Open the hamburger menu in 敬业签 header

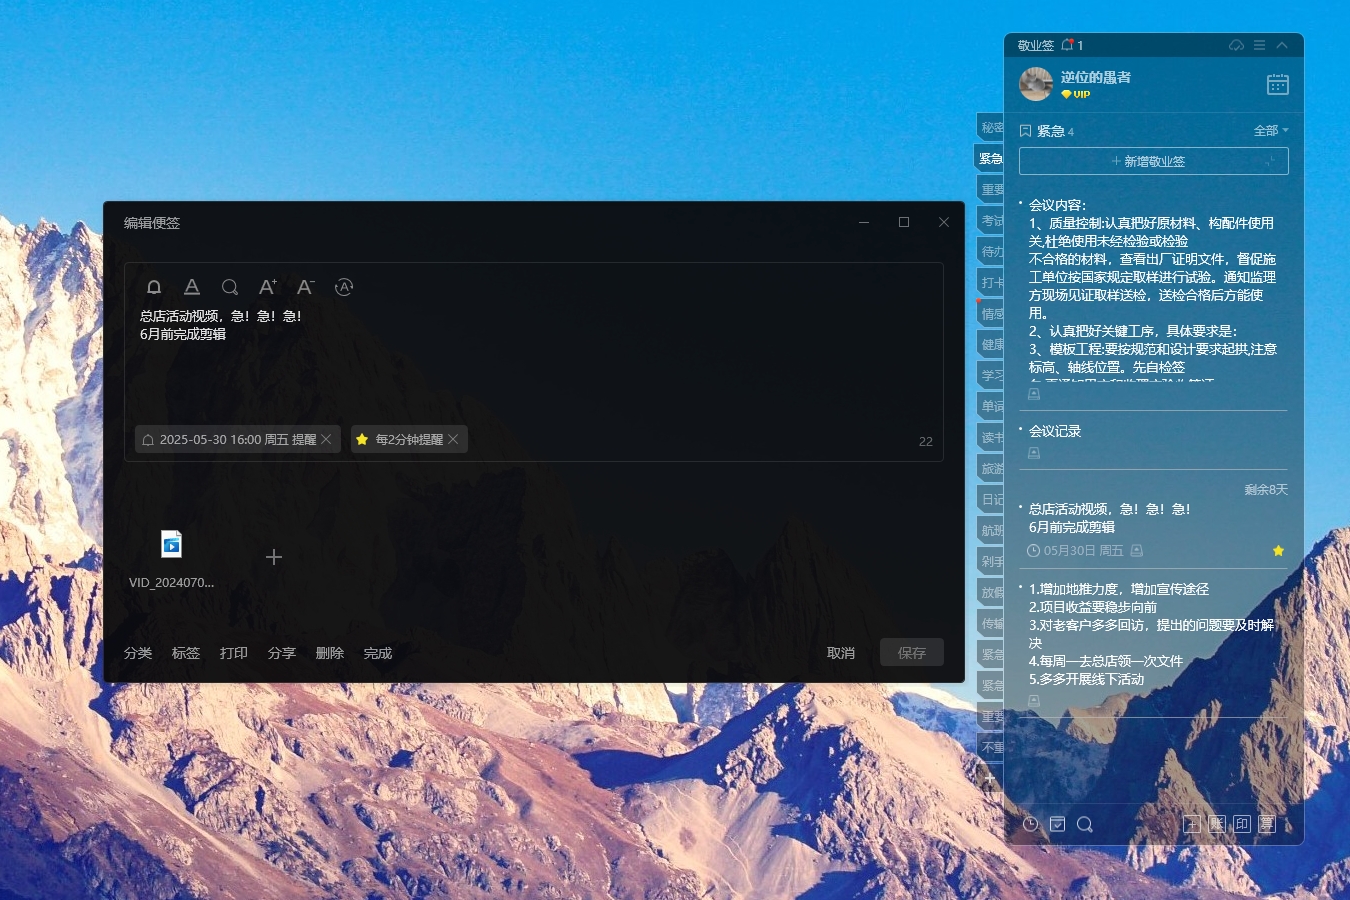[x=1259, y=45]
